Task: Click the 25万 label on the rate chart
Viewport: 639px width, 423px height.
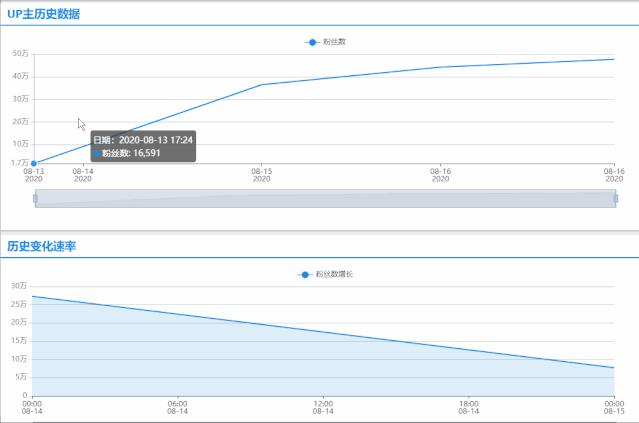Action: click(19, 304)
